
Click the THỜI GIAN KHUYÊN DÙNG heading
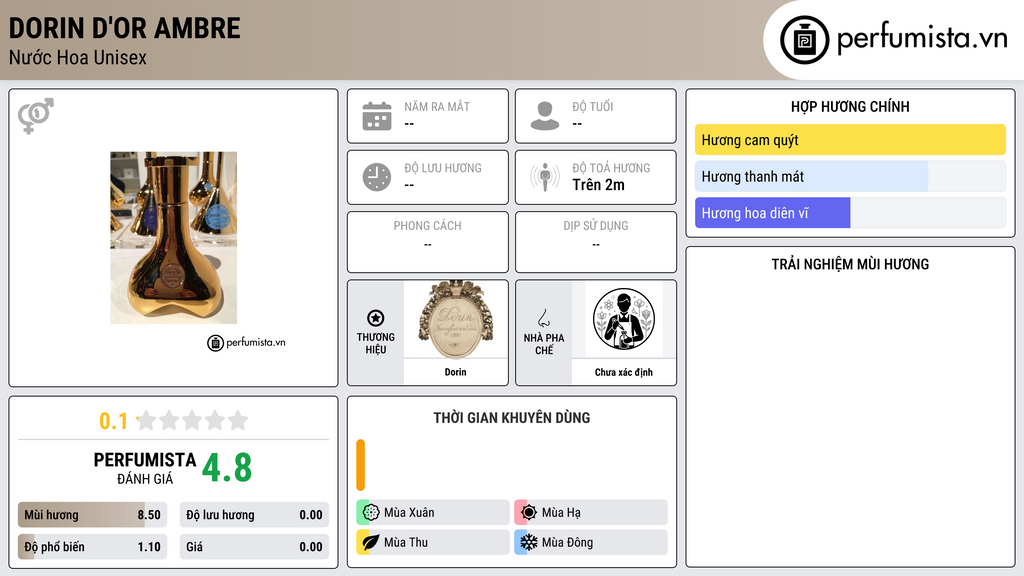(512, 418)
